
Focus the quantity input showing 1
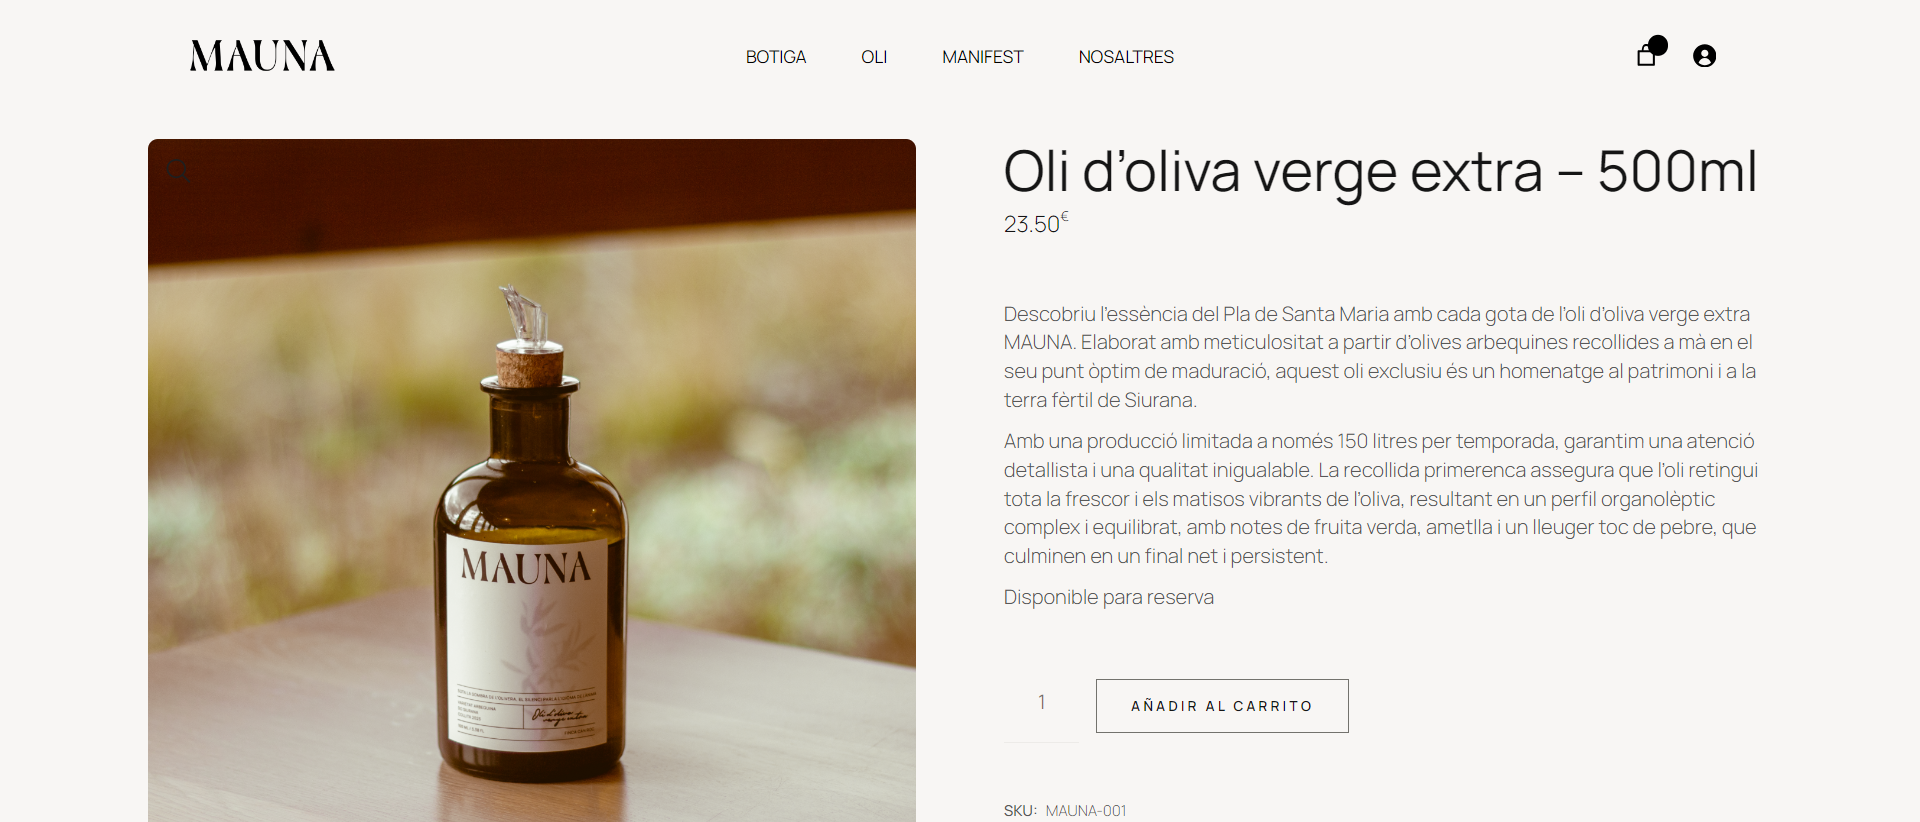pyautogui.click(x=1042, y=702)
